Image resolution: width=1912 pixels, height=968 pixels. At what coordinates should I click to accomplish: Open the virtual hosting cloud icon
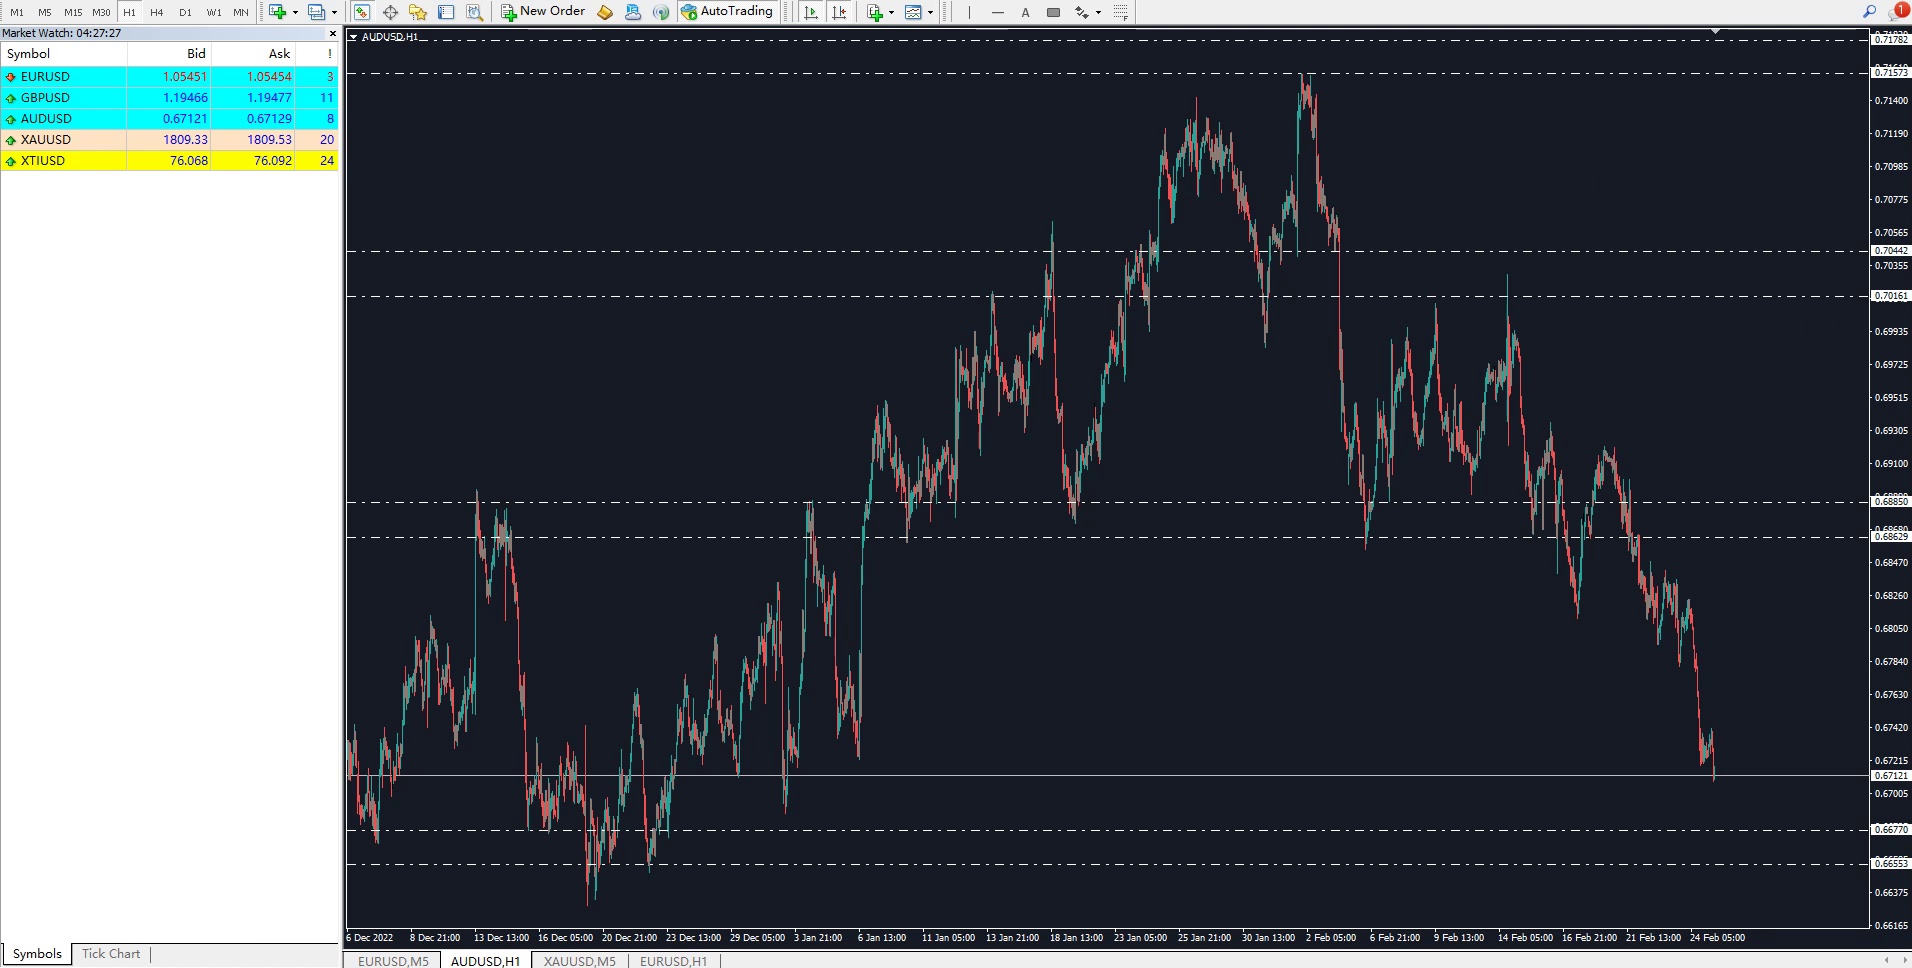click(633, 12)
